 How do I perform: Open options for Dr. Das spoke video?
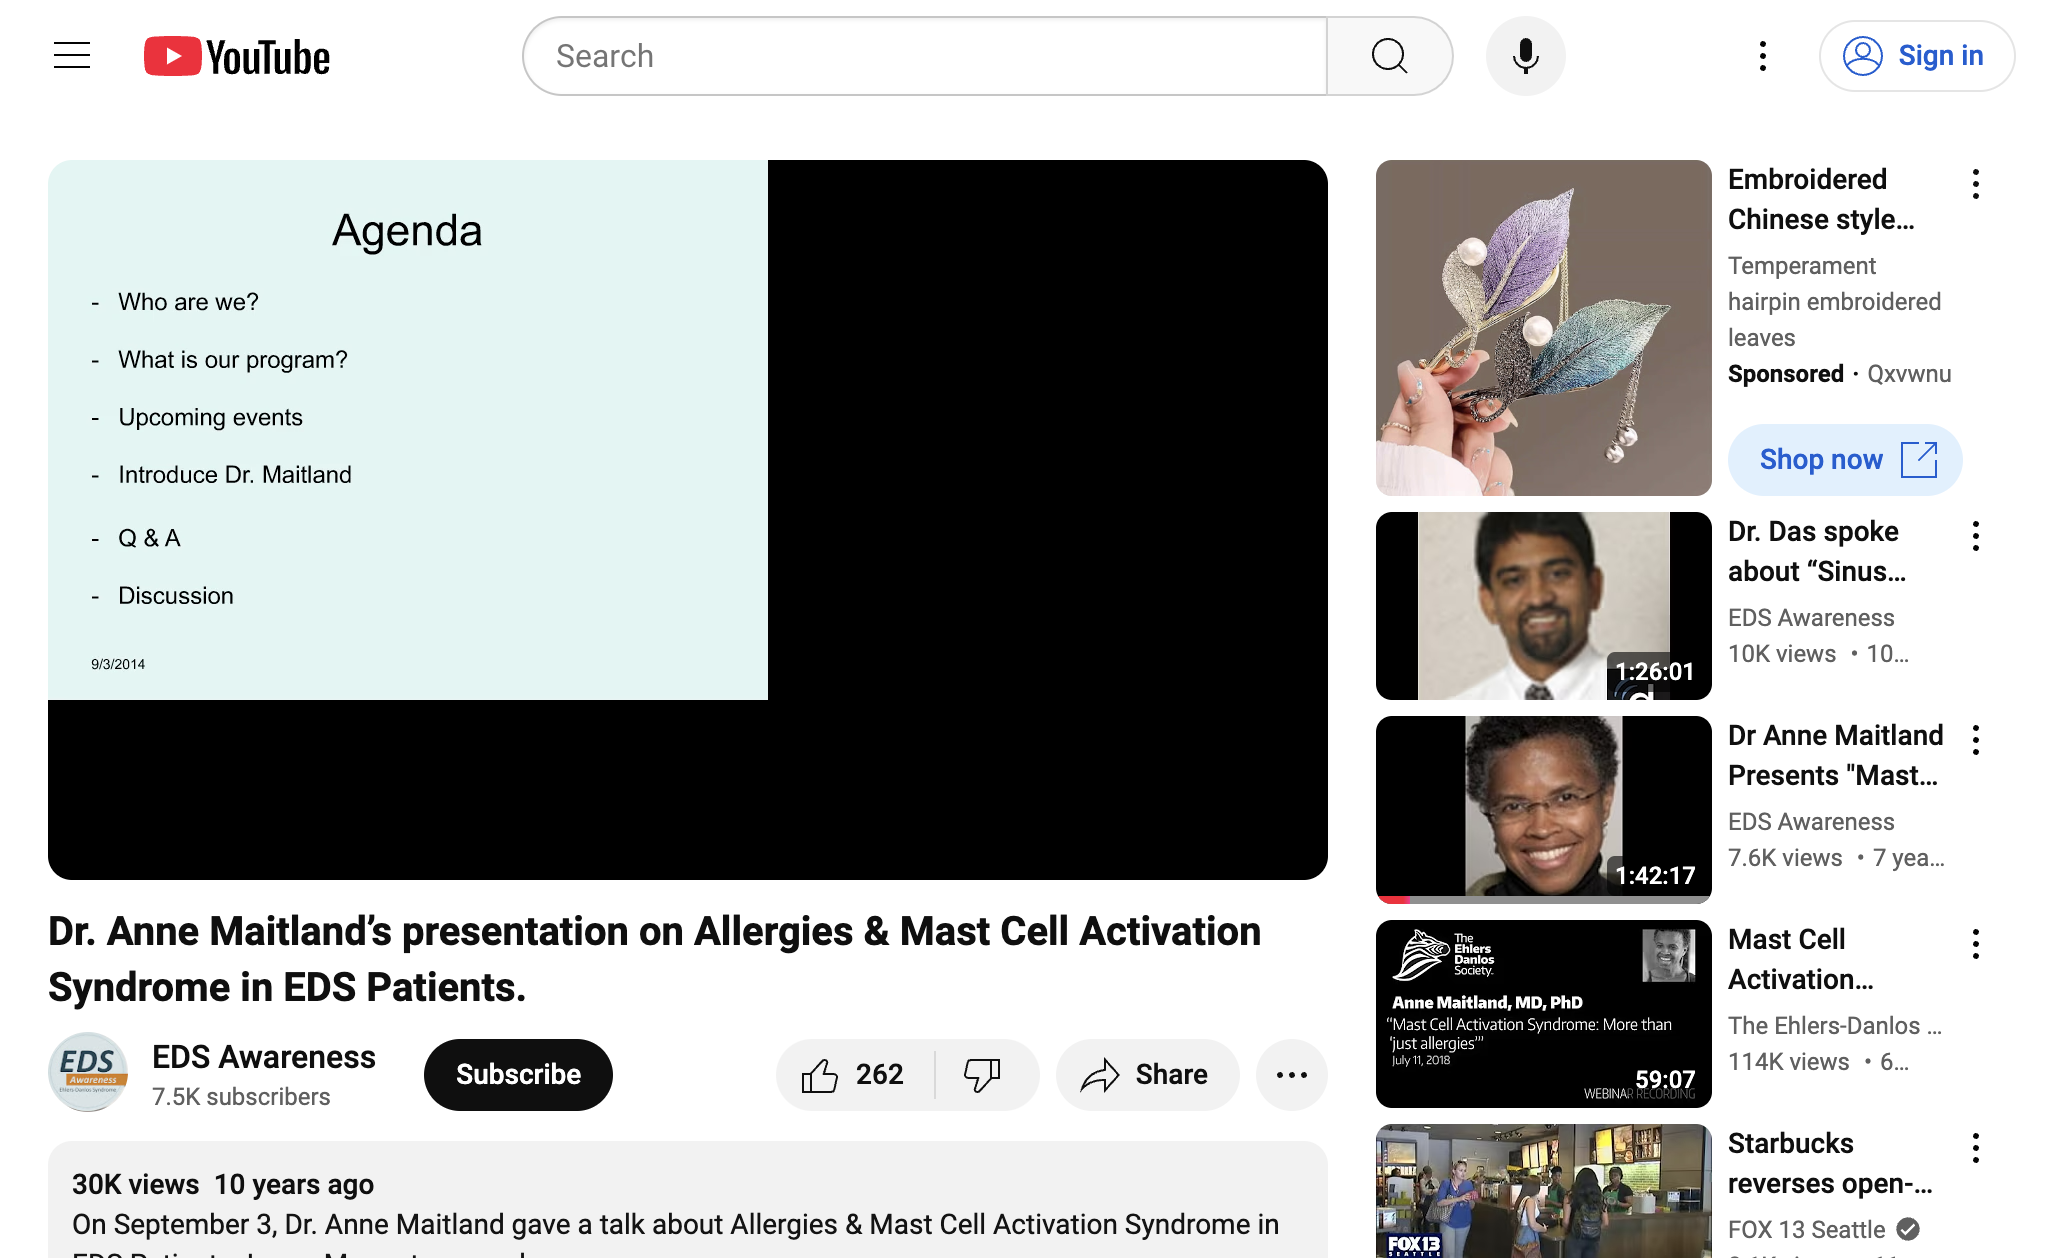click(x=1975, y=536)
